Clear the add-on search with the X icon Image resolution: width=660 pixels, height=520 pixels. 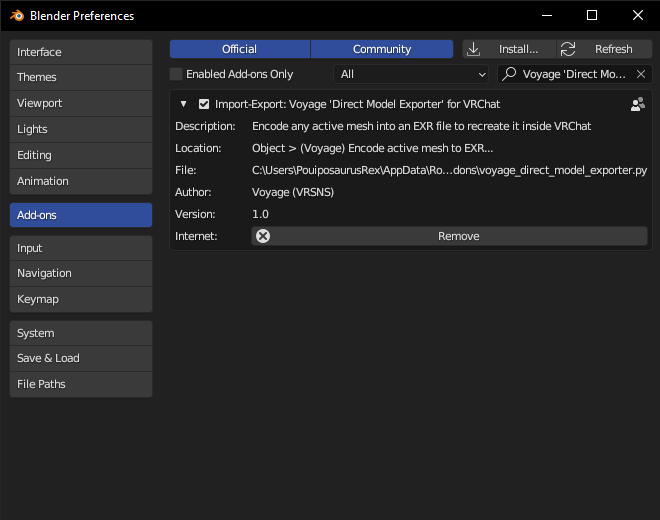point(641,74)
